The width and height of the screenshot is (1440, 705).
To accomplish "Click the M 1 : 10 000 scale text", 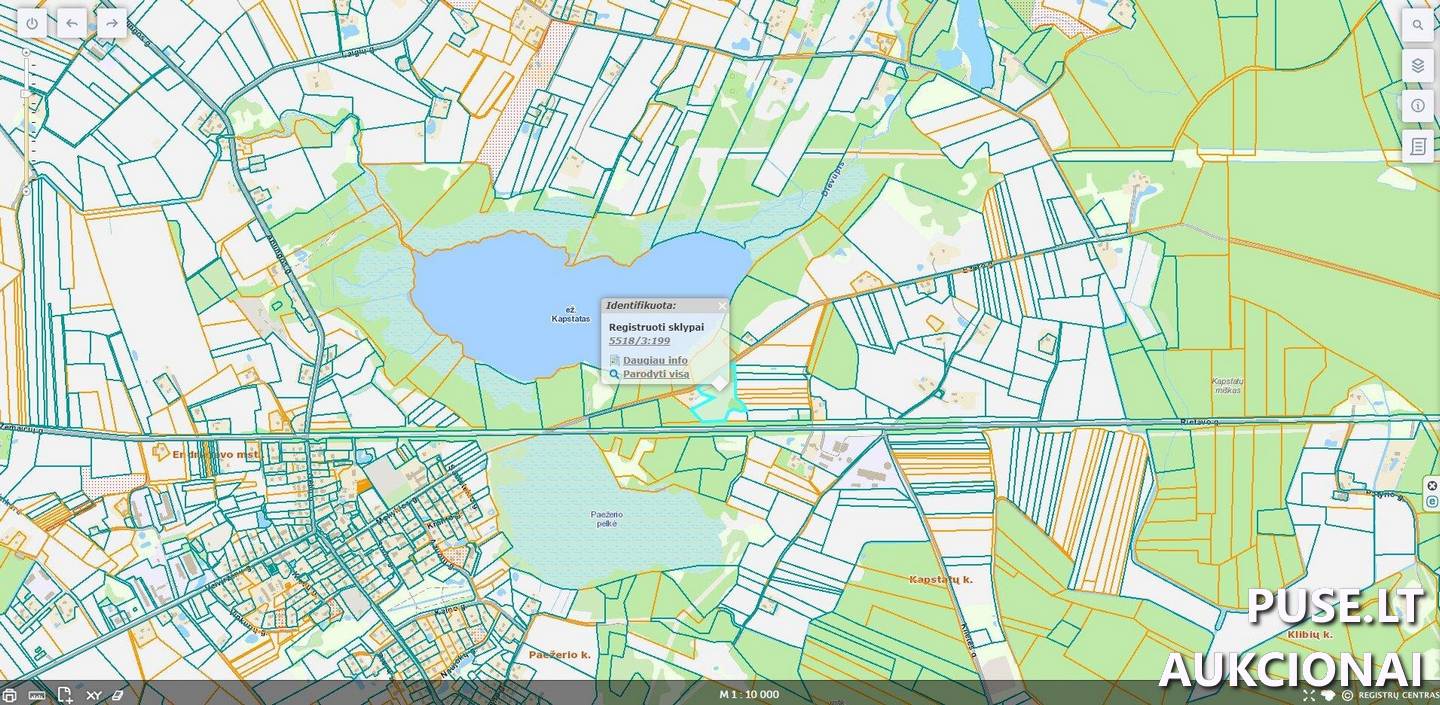I will (749, 694).
